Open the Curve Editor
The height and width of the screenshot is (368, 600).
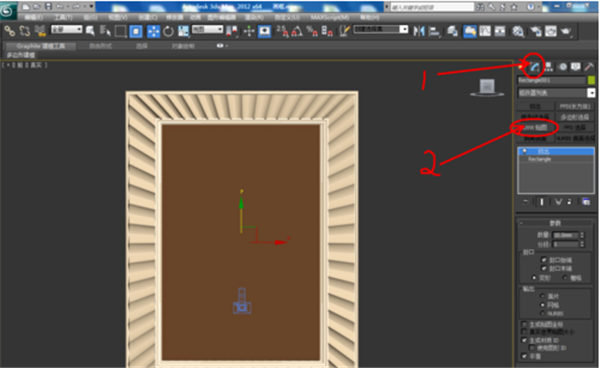click(x=485, y=31)
